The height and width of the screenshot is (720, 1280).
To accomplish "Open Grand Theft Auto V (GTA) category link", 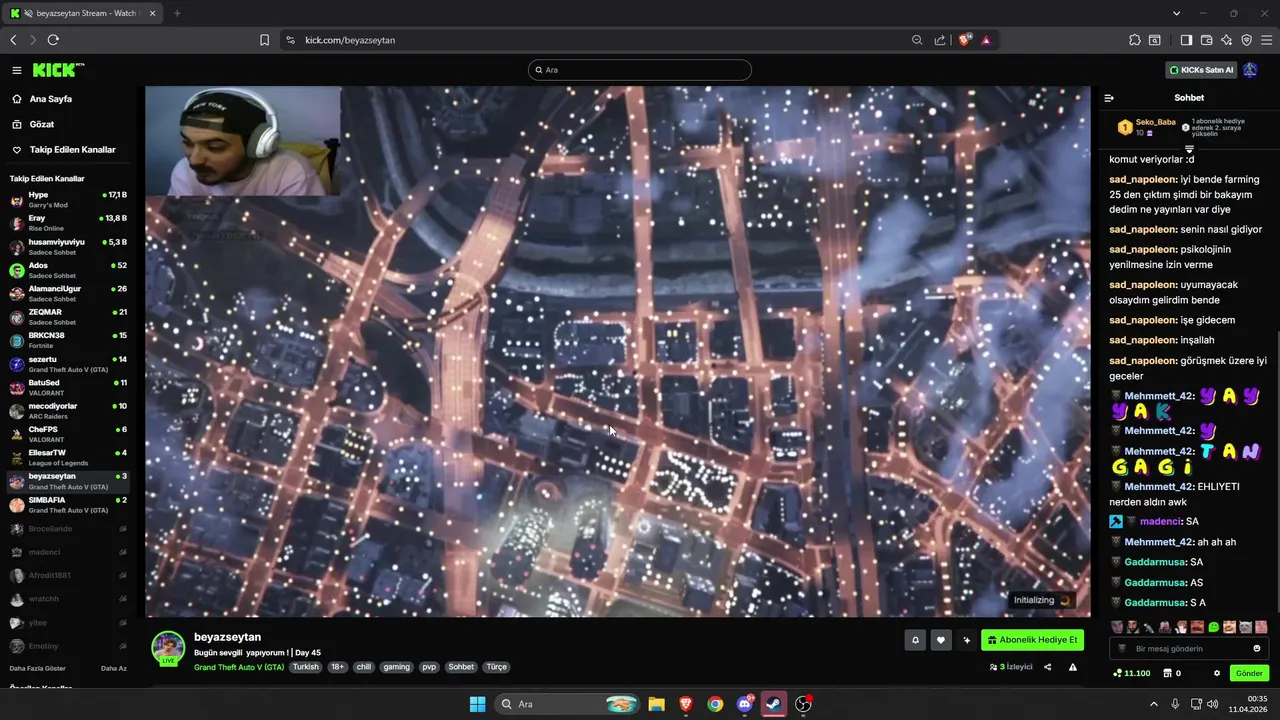I will [239, 667].
